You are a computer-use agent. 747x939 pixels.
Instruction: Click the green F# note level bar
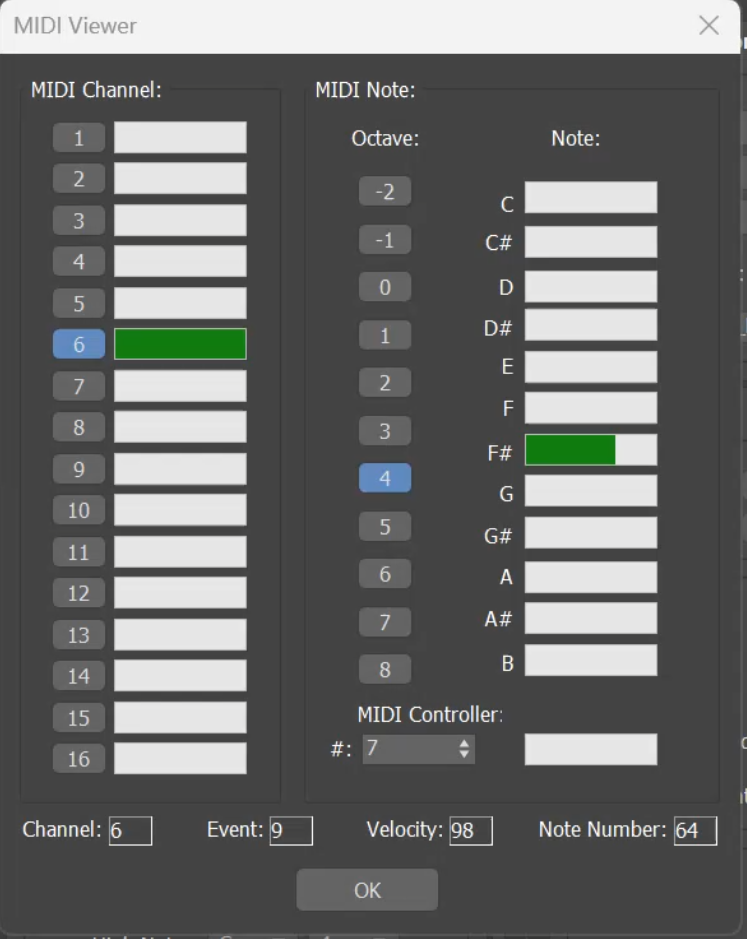click(570, 450)
